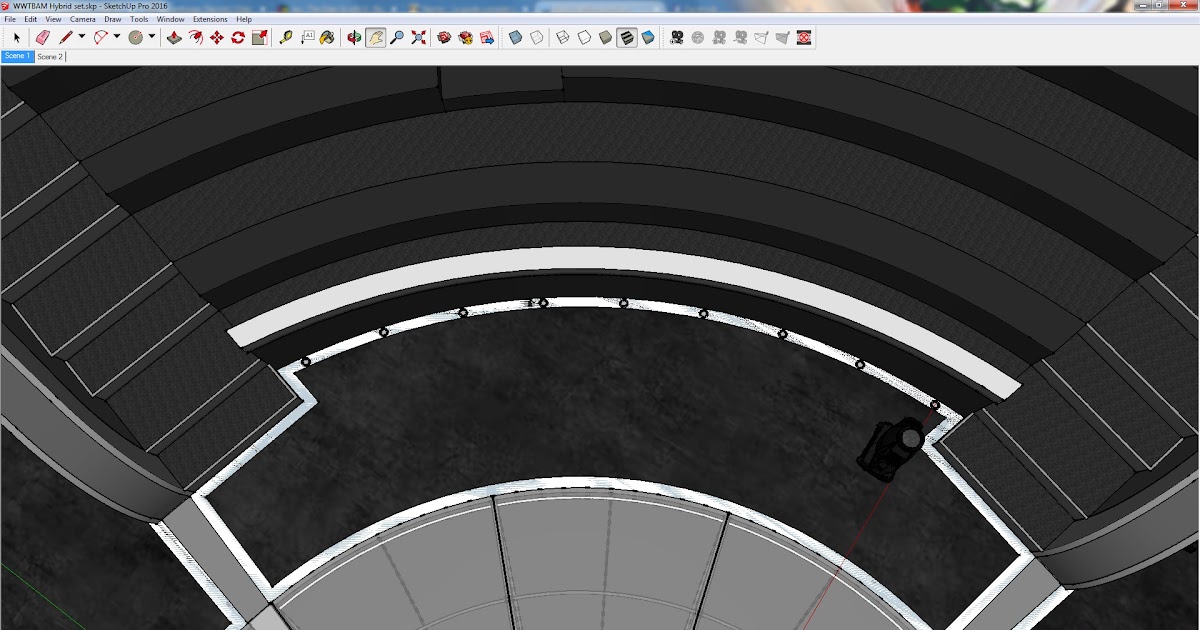Click the Zoom Extents tool
Image resolution: width=1200 pixels, height=630 pixels.
click(418, 38)
